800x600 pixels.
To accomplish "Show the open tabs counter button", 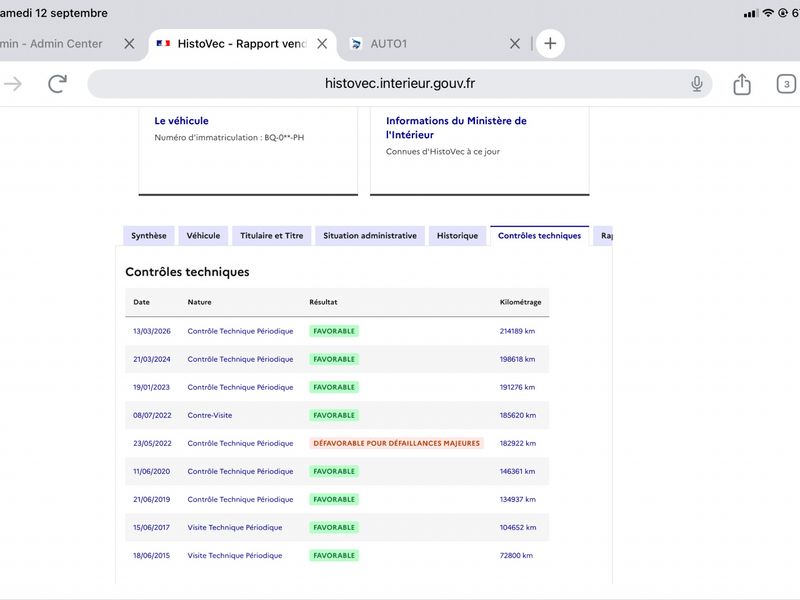I will [786, 84].
